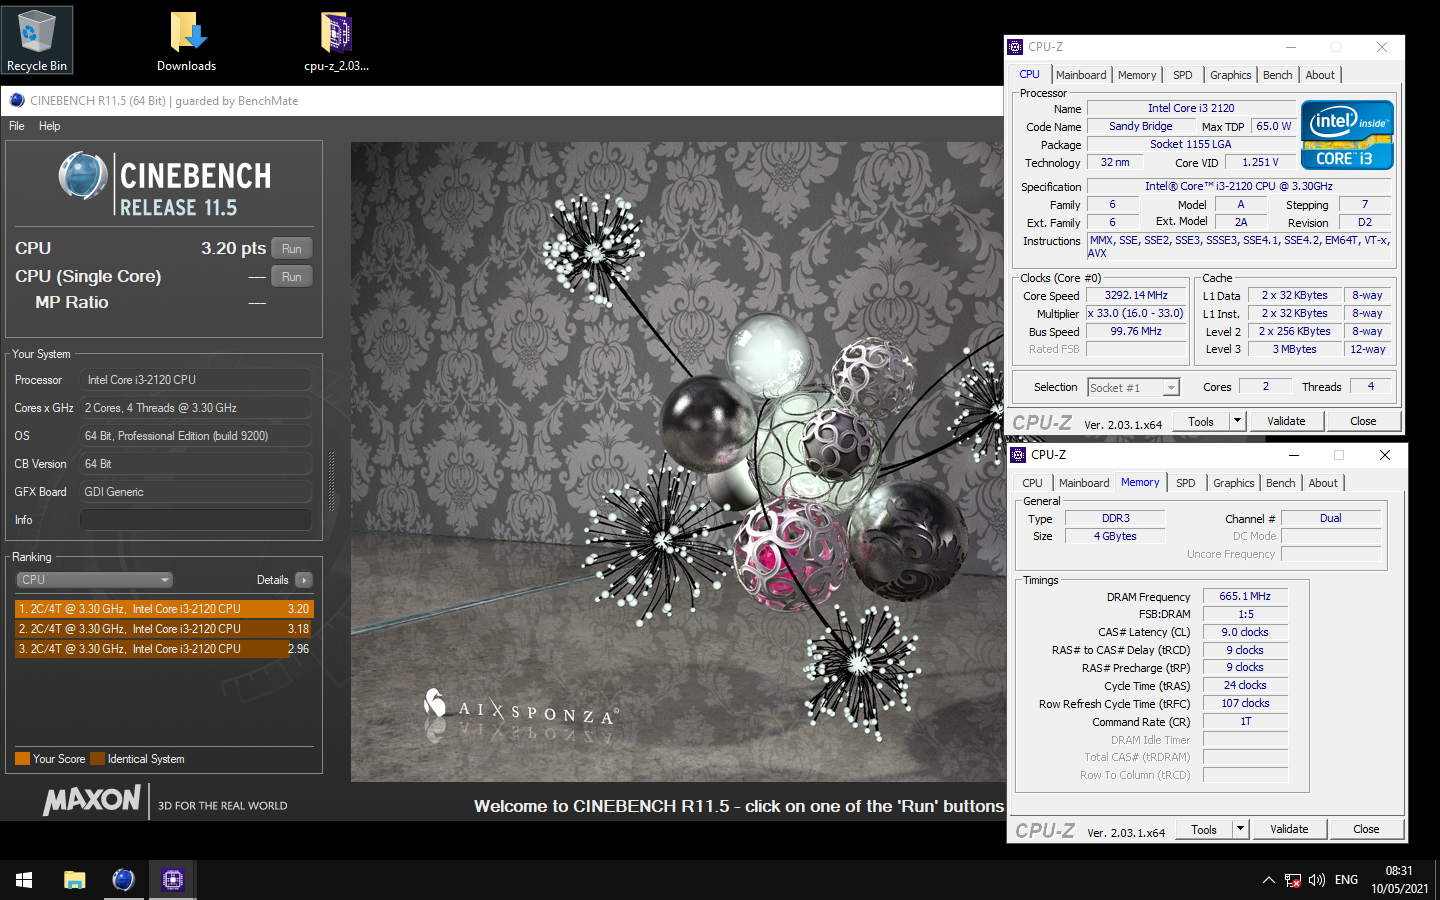Open the Downloads folder desktop icon
Image resolution: width=1440 pixels, height=900 pixels.
pos(186,42)
